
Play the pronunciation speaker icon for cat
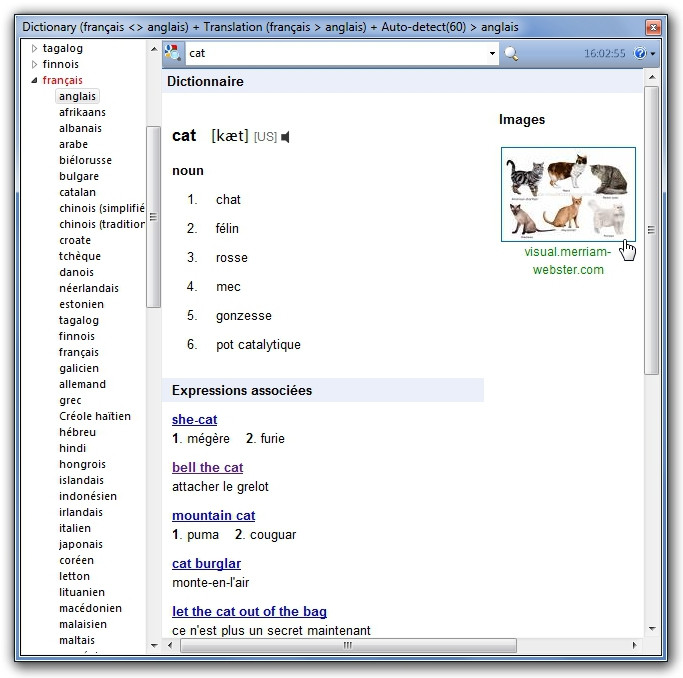point(287,137)
